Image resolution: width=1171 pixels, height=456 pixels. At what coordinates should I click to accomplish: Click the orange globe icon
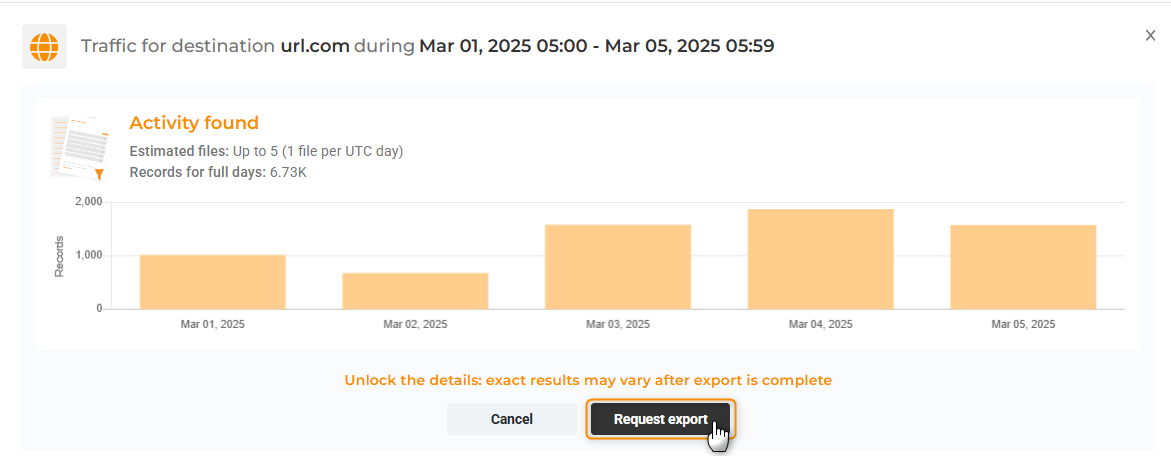[44, 46]
